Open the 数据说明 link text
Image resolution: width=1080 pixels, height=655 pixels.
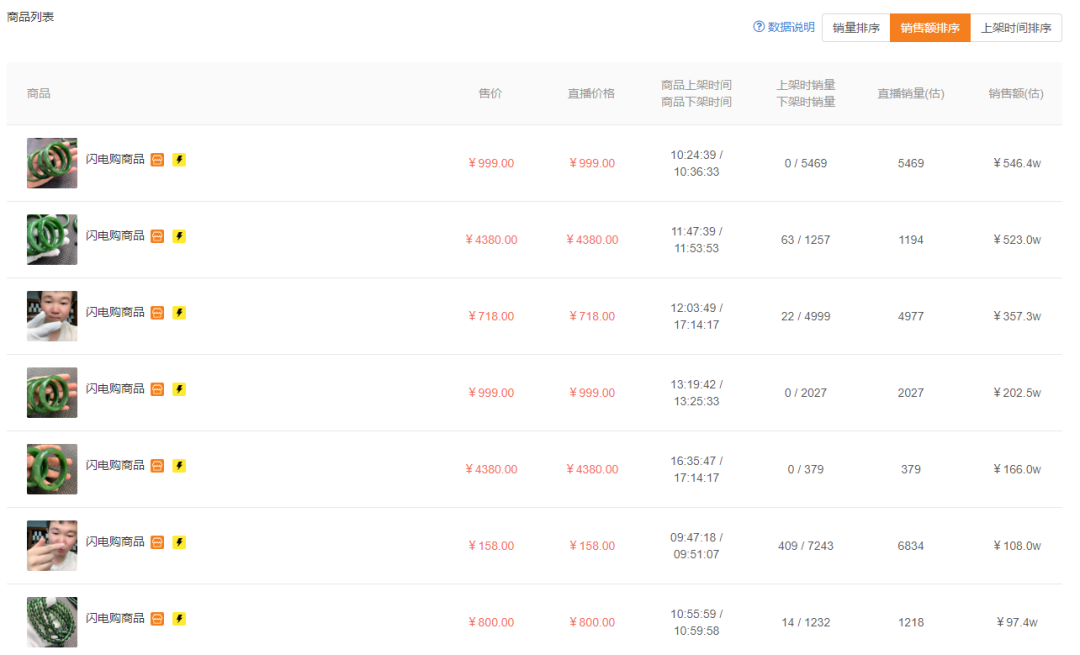(x=791, y=27)
